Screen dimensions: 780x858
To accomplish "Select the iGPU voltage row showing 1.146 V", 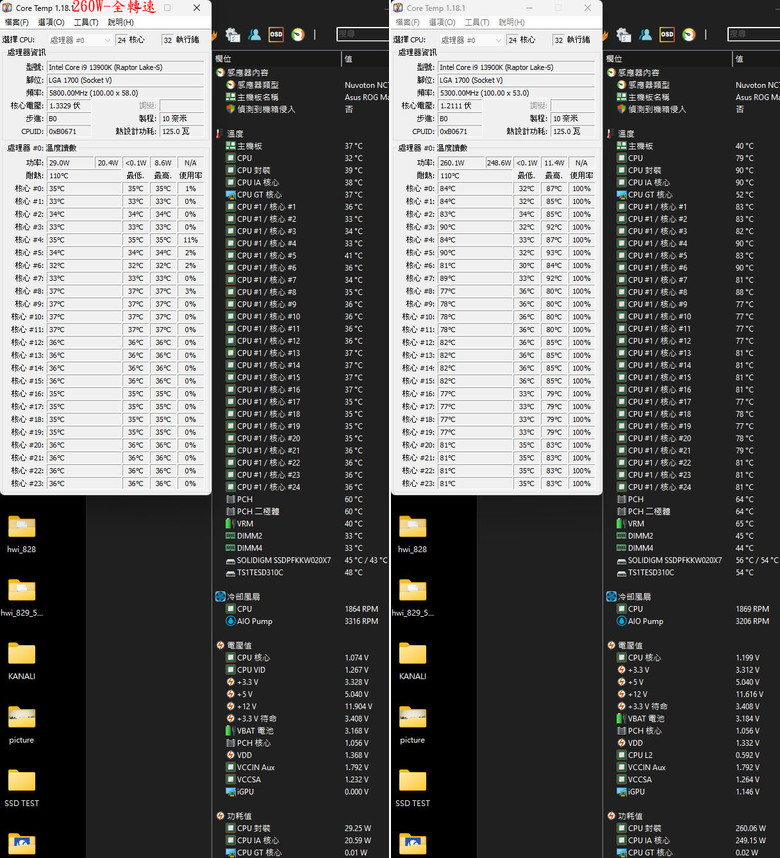I will coord(692,792).
